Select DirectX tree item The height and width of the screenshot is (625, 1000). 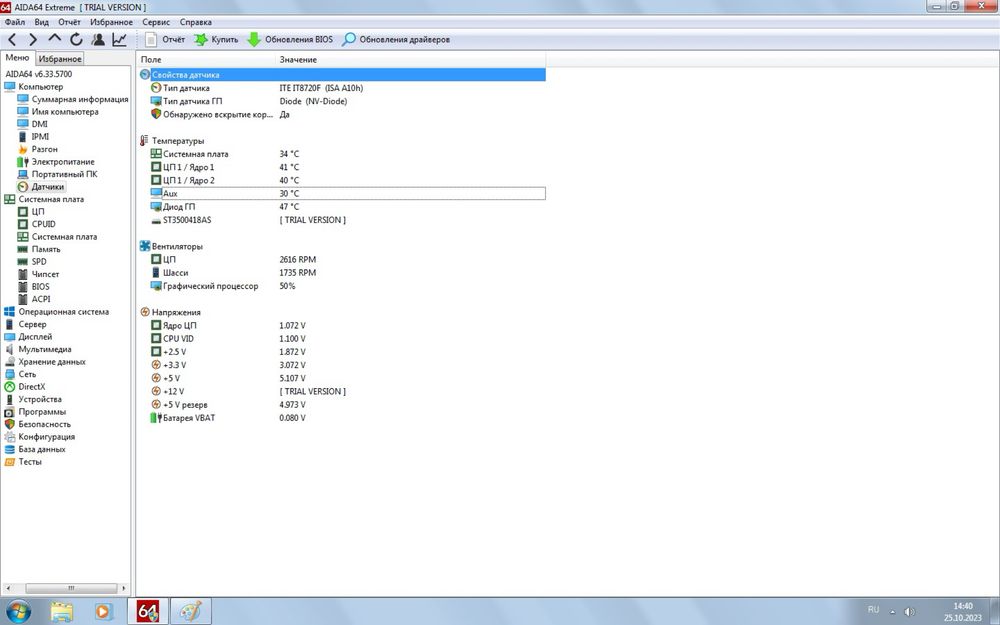pos(25,386)
